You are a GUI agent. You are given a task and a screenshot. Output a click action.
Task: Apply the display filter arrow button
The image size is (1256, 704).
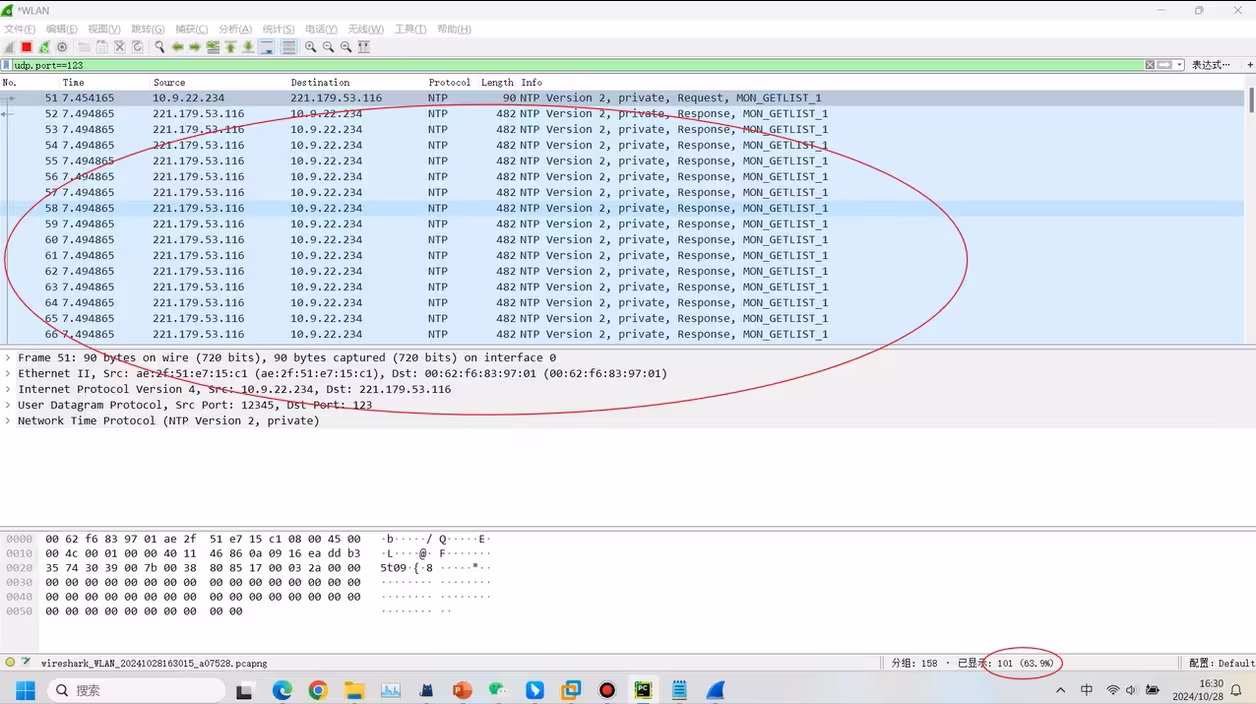tap(1165, 65)
